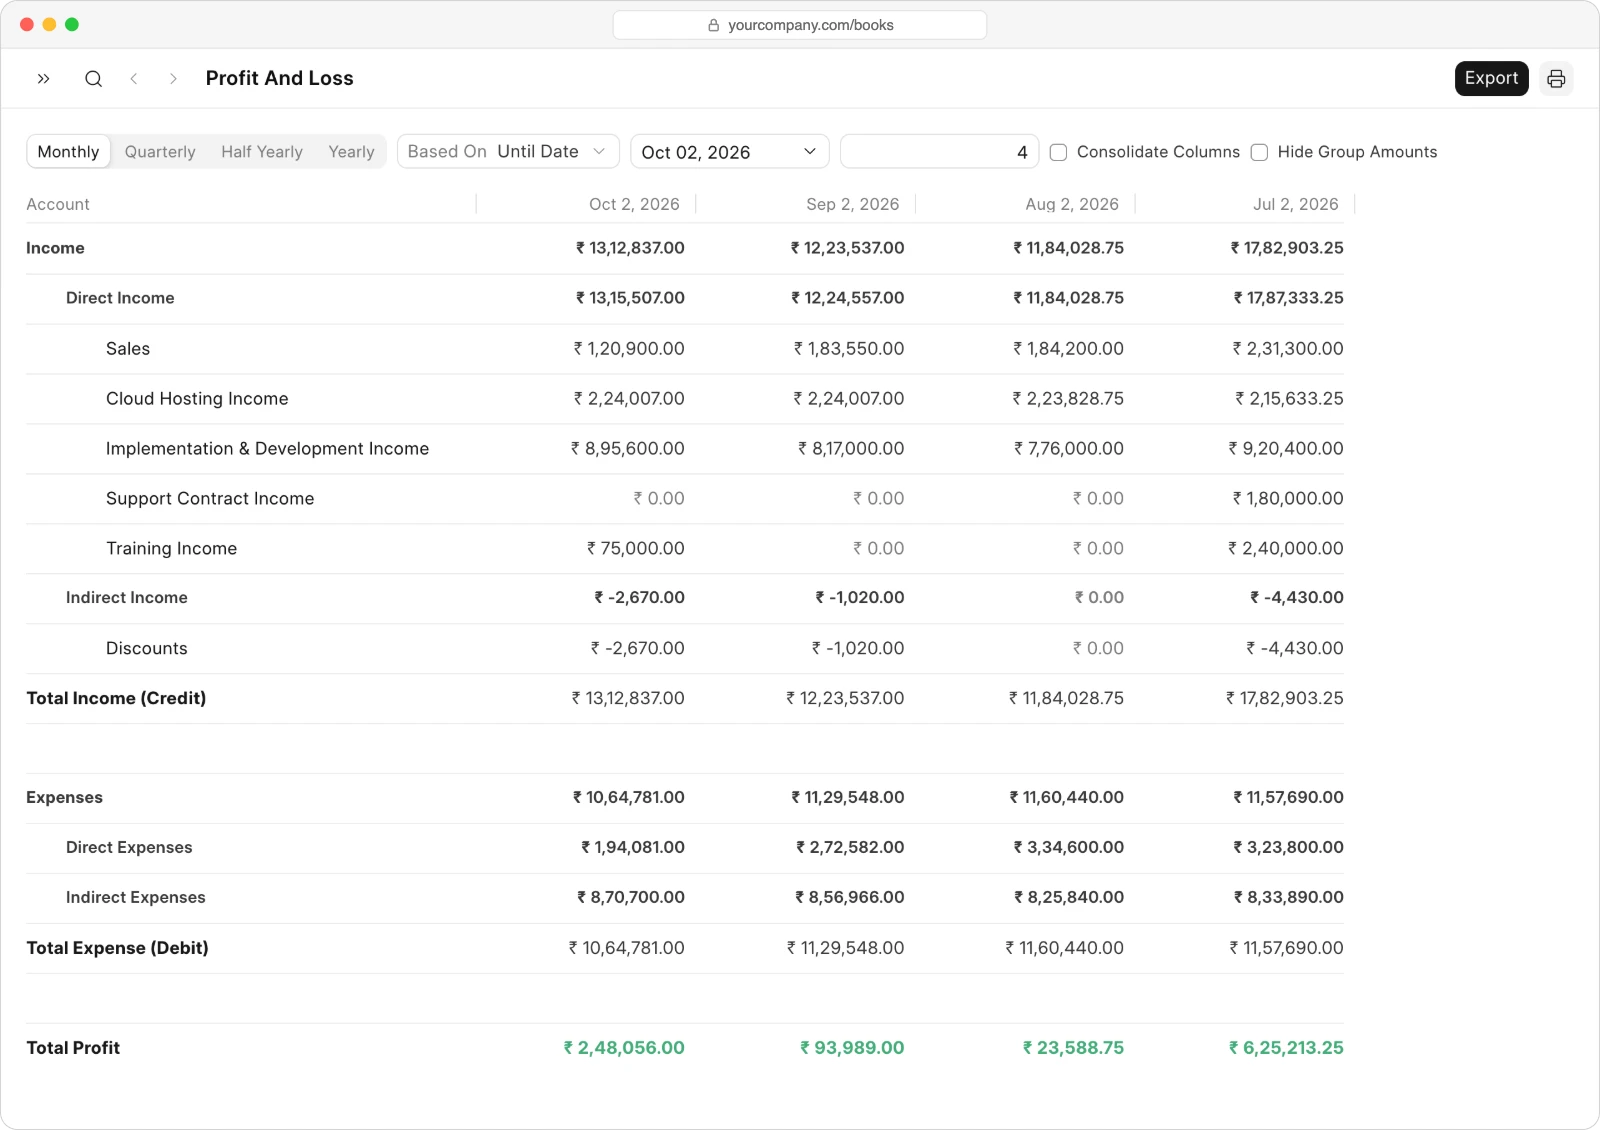Click the Indirect Income row
The width and height of the screenshot is (1600, 1130).
[x=685, y=598]
